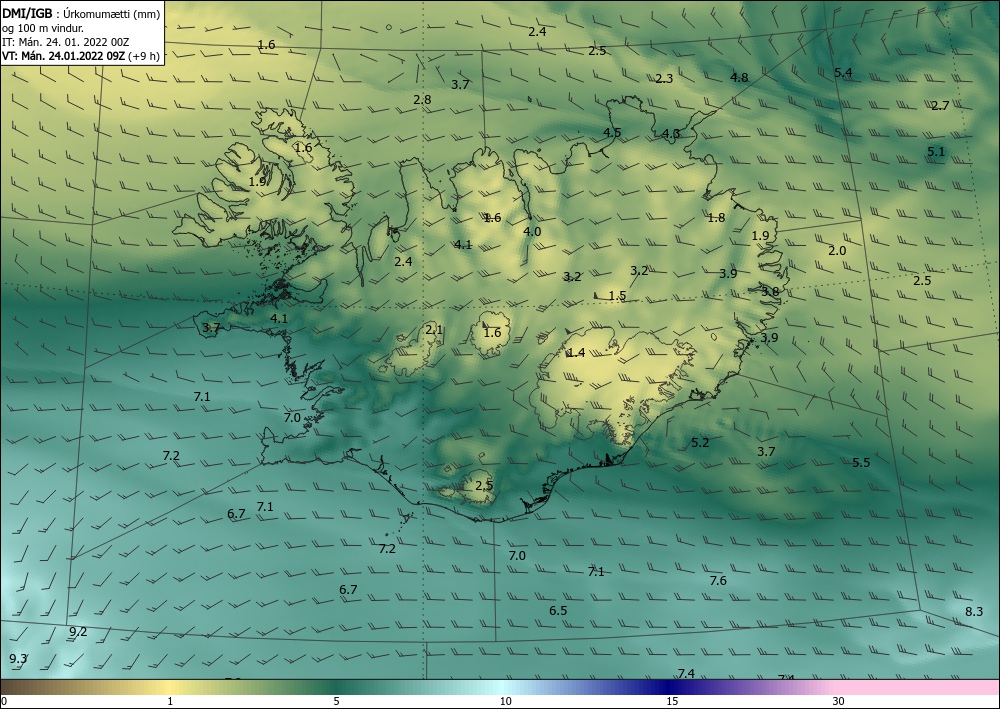The height and width of the screenshot is (709, 1000).
Task: Click the 5.4 value on the map
Action: pos(843,73)
